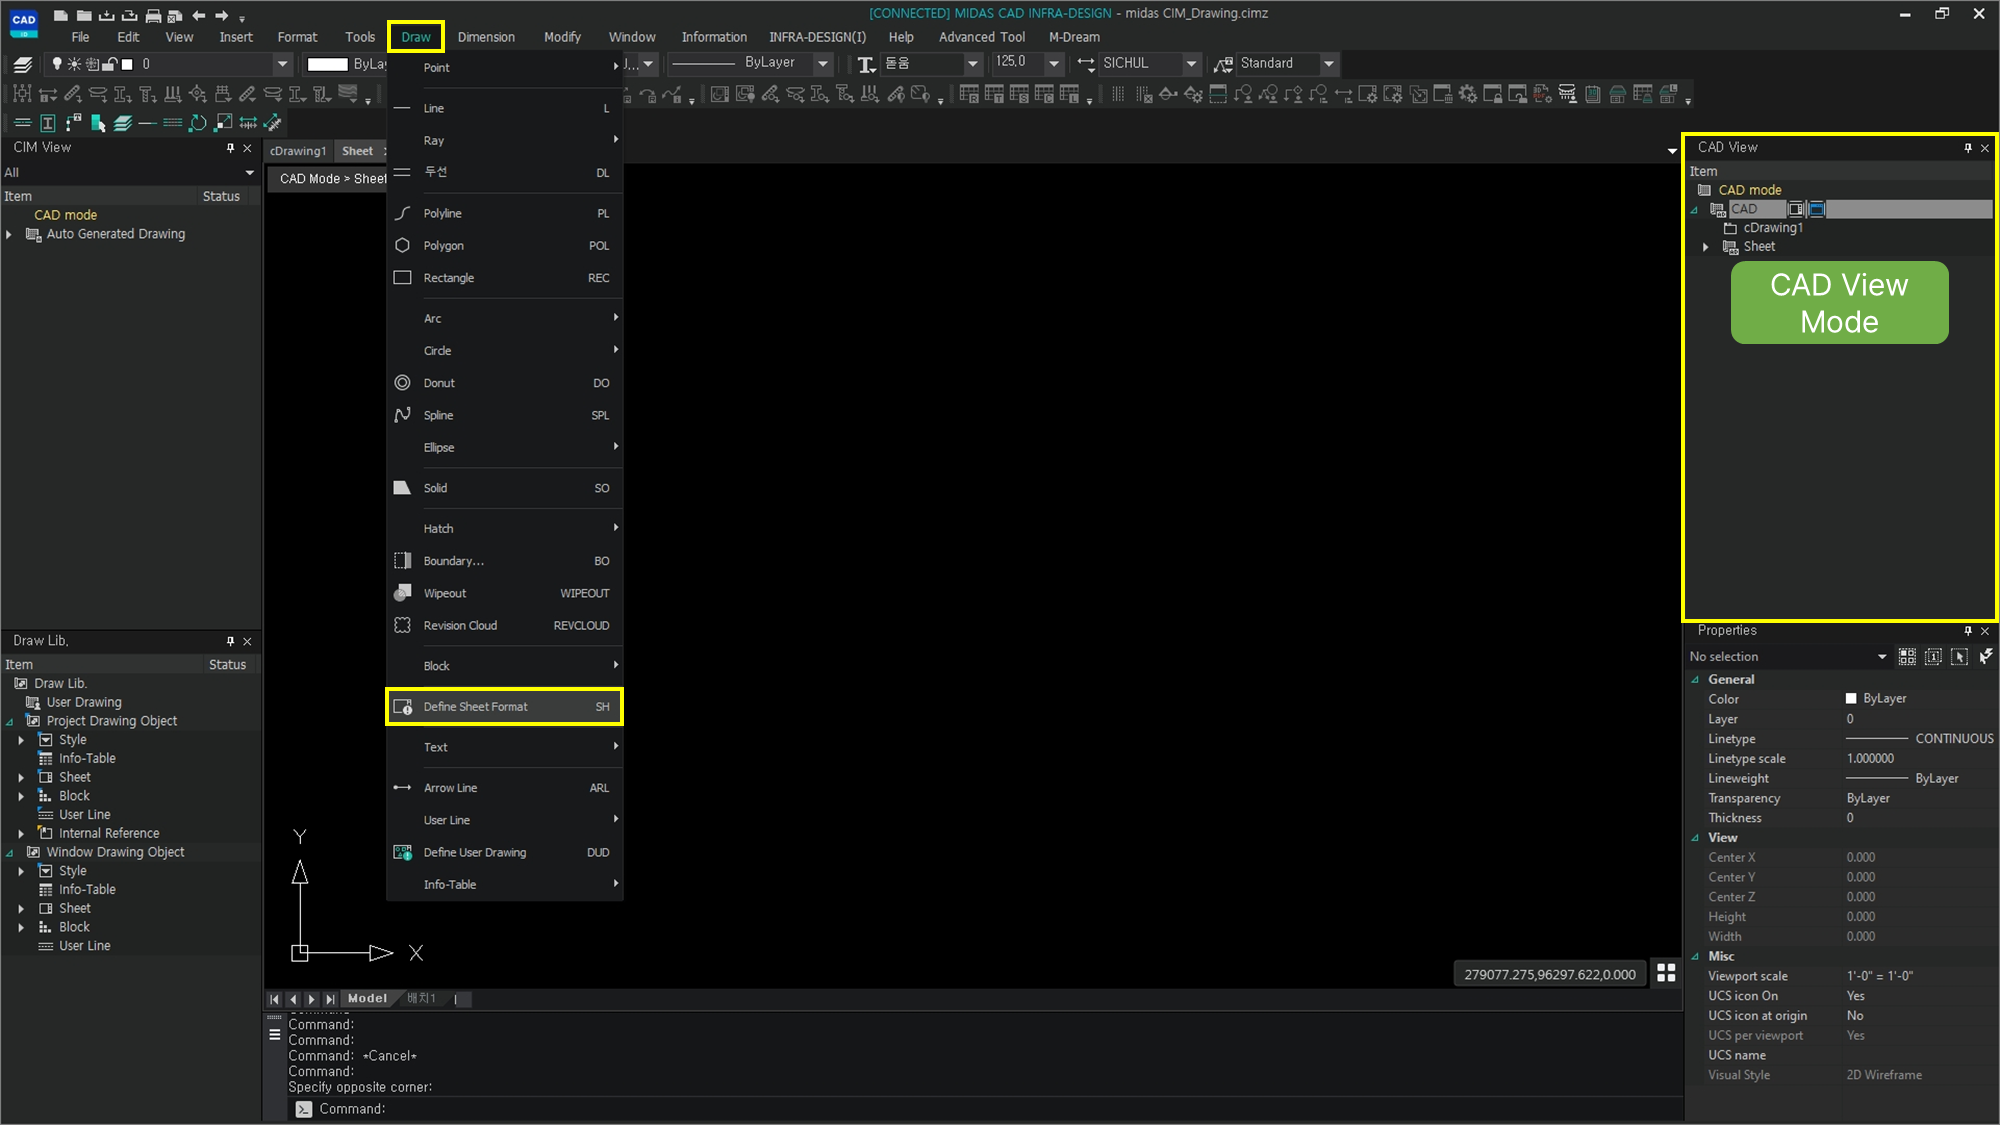Open the 125.0 text height dropdown
Viewport: 2000px width, 1125px height.
[x=1053, y=64]
